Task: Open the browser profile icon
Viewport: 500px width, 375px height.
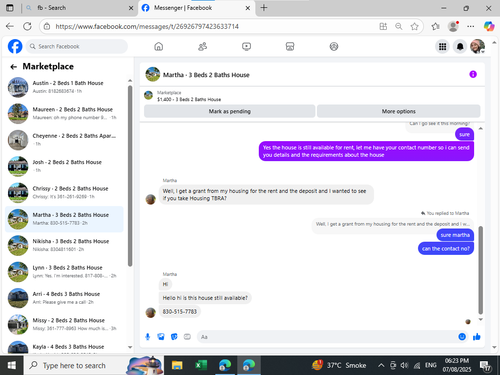Action: tap(453, 26)
